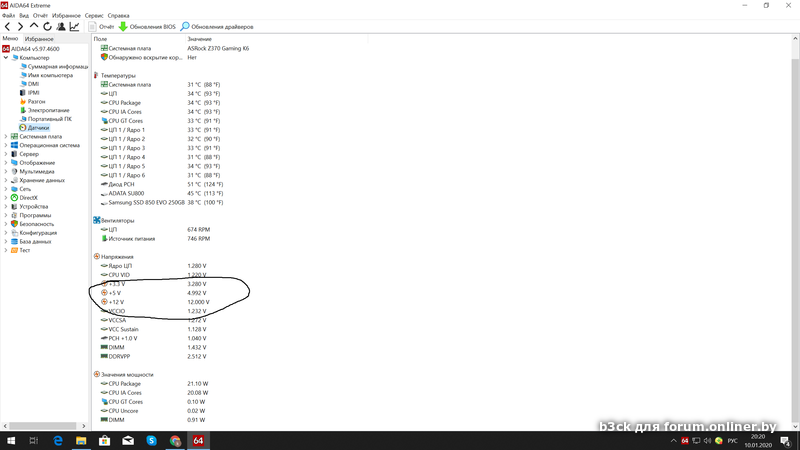Expand the Сеть tree node
Image resolution: width=800 pixels, height=450 pixels.
tap(6, 189)
